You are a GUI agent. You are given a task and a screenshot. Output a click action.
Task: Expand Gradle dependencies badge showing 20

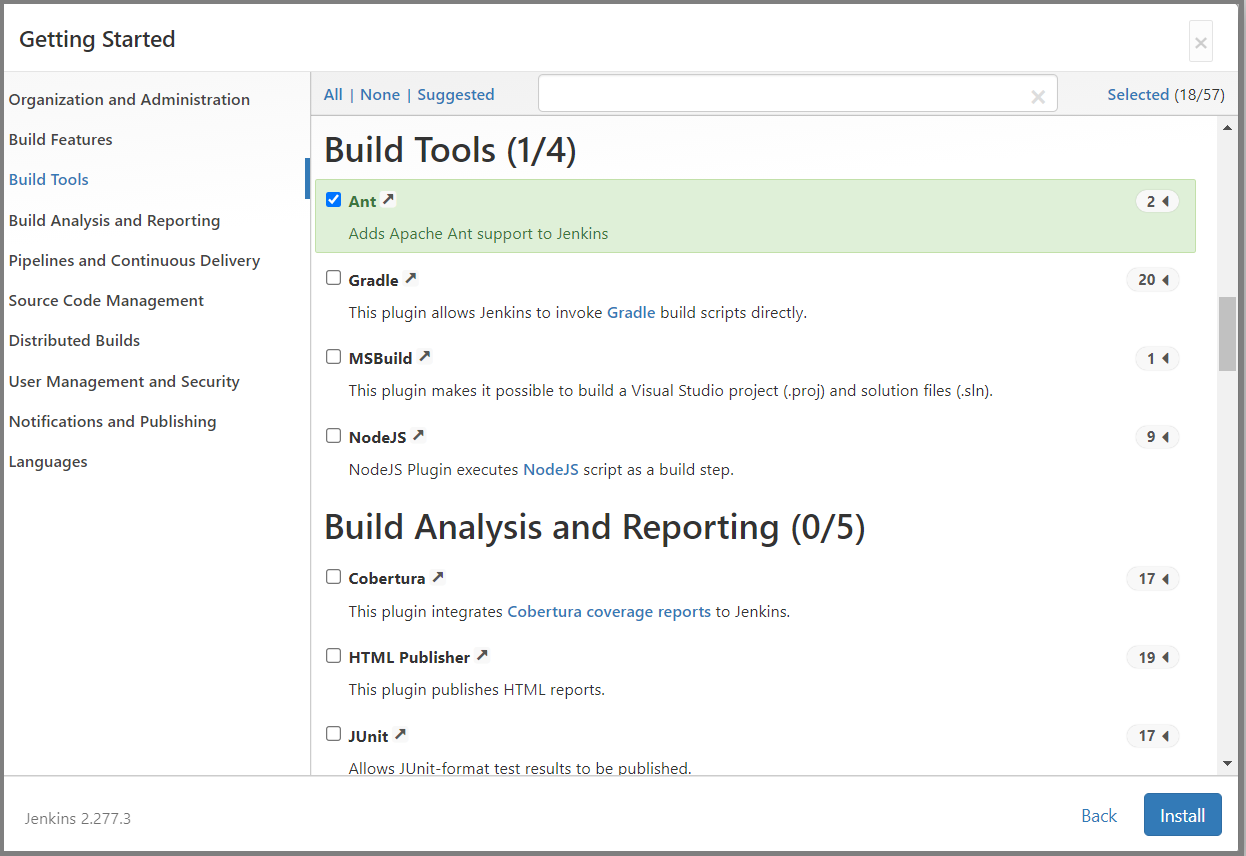tap(1153, 280)
